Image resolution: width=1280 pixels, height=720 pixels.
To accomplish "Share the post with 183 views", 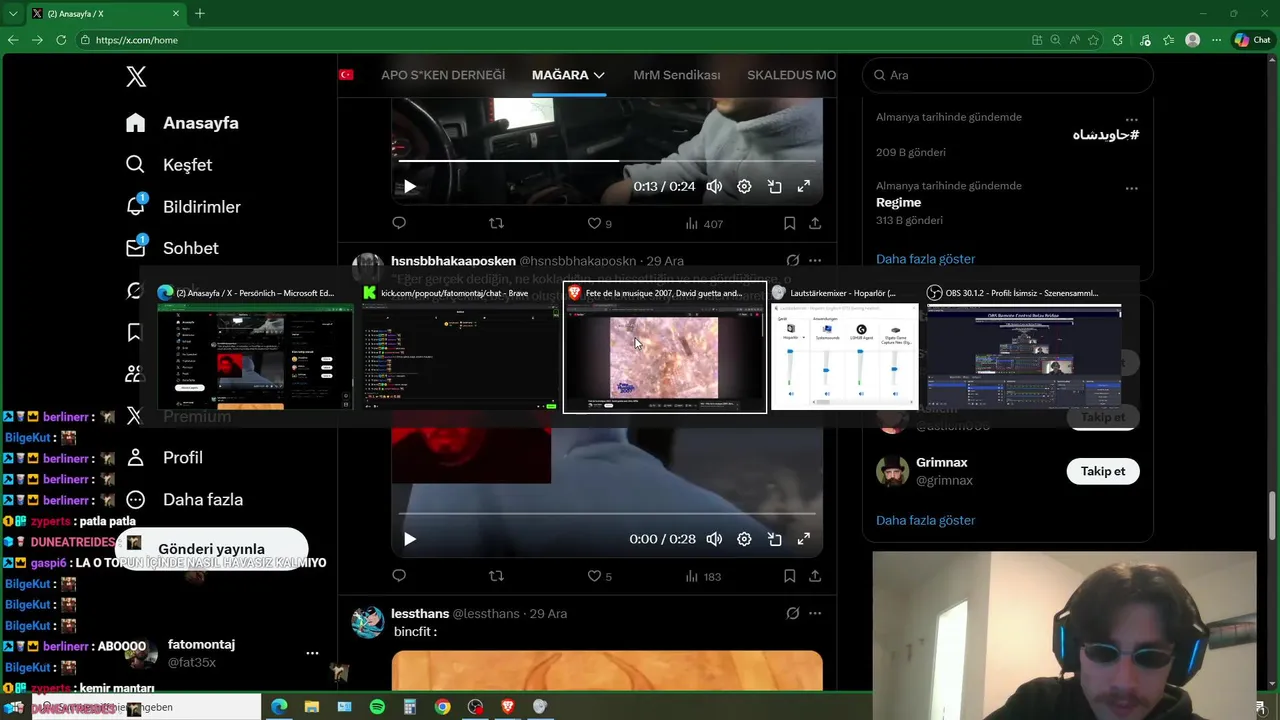I will tap(815, 576).
